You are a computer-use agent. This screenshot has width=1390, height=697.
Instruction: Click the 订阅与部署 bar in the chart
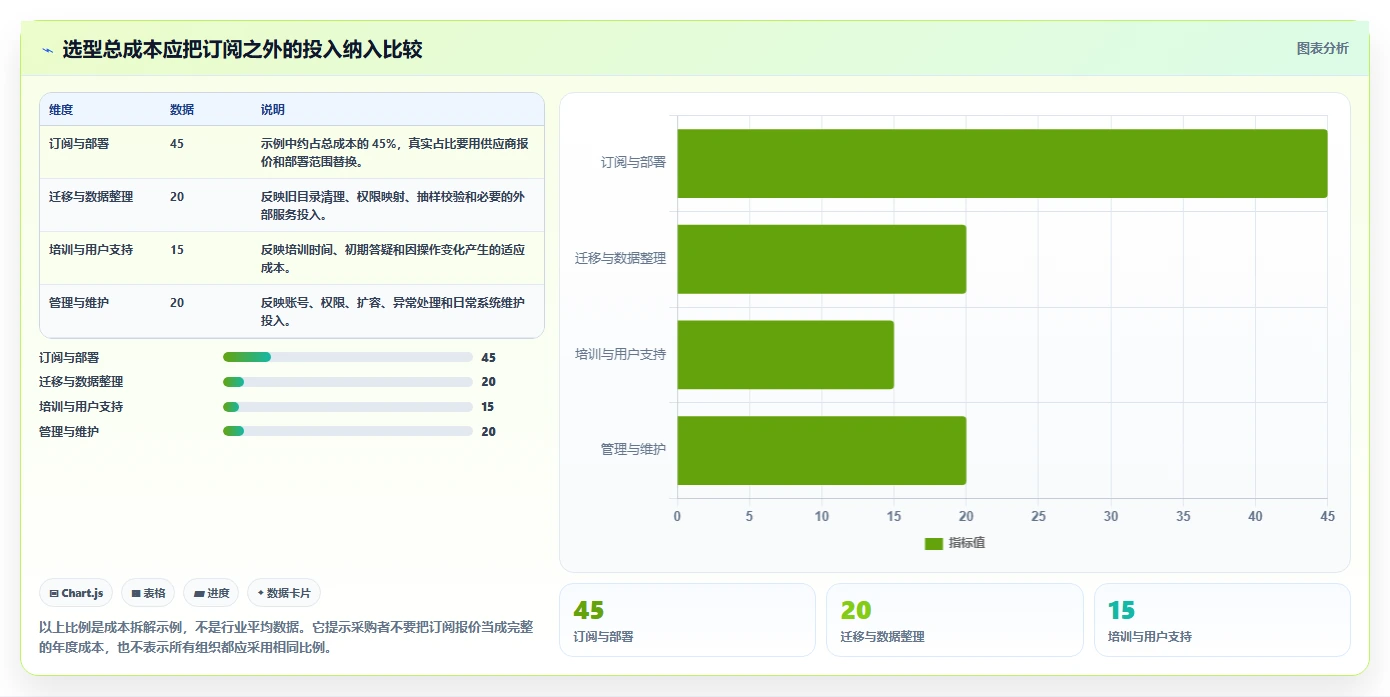1002,163
